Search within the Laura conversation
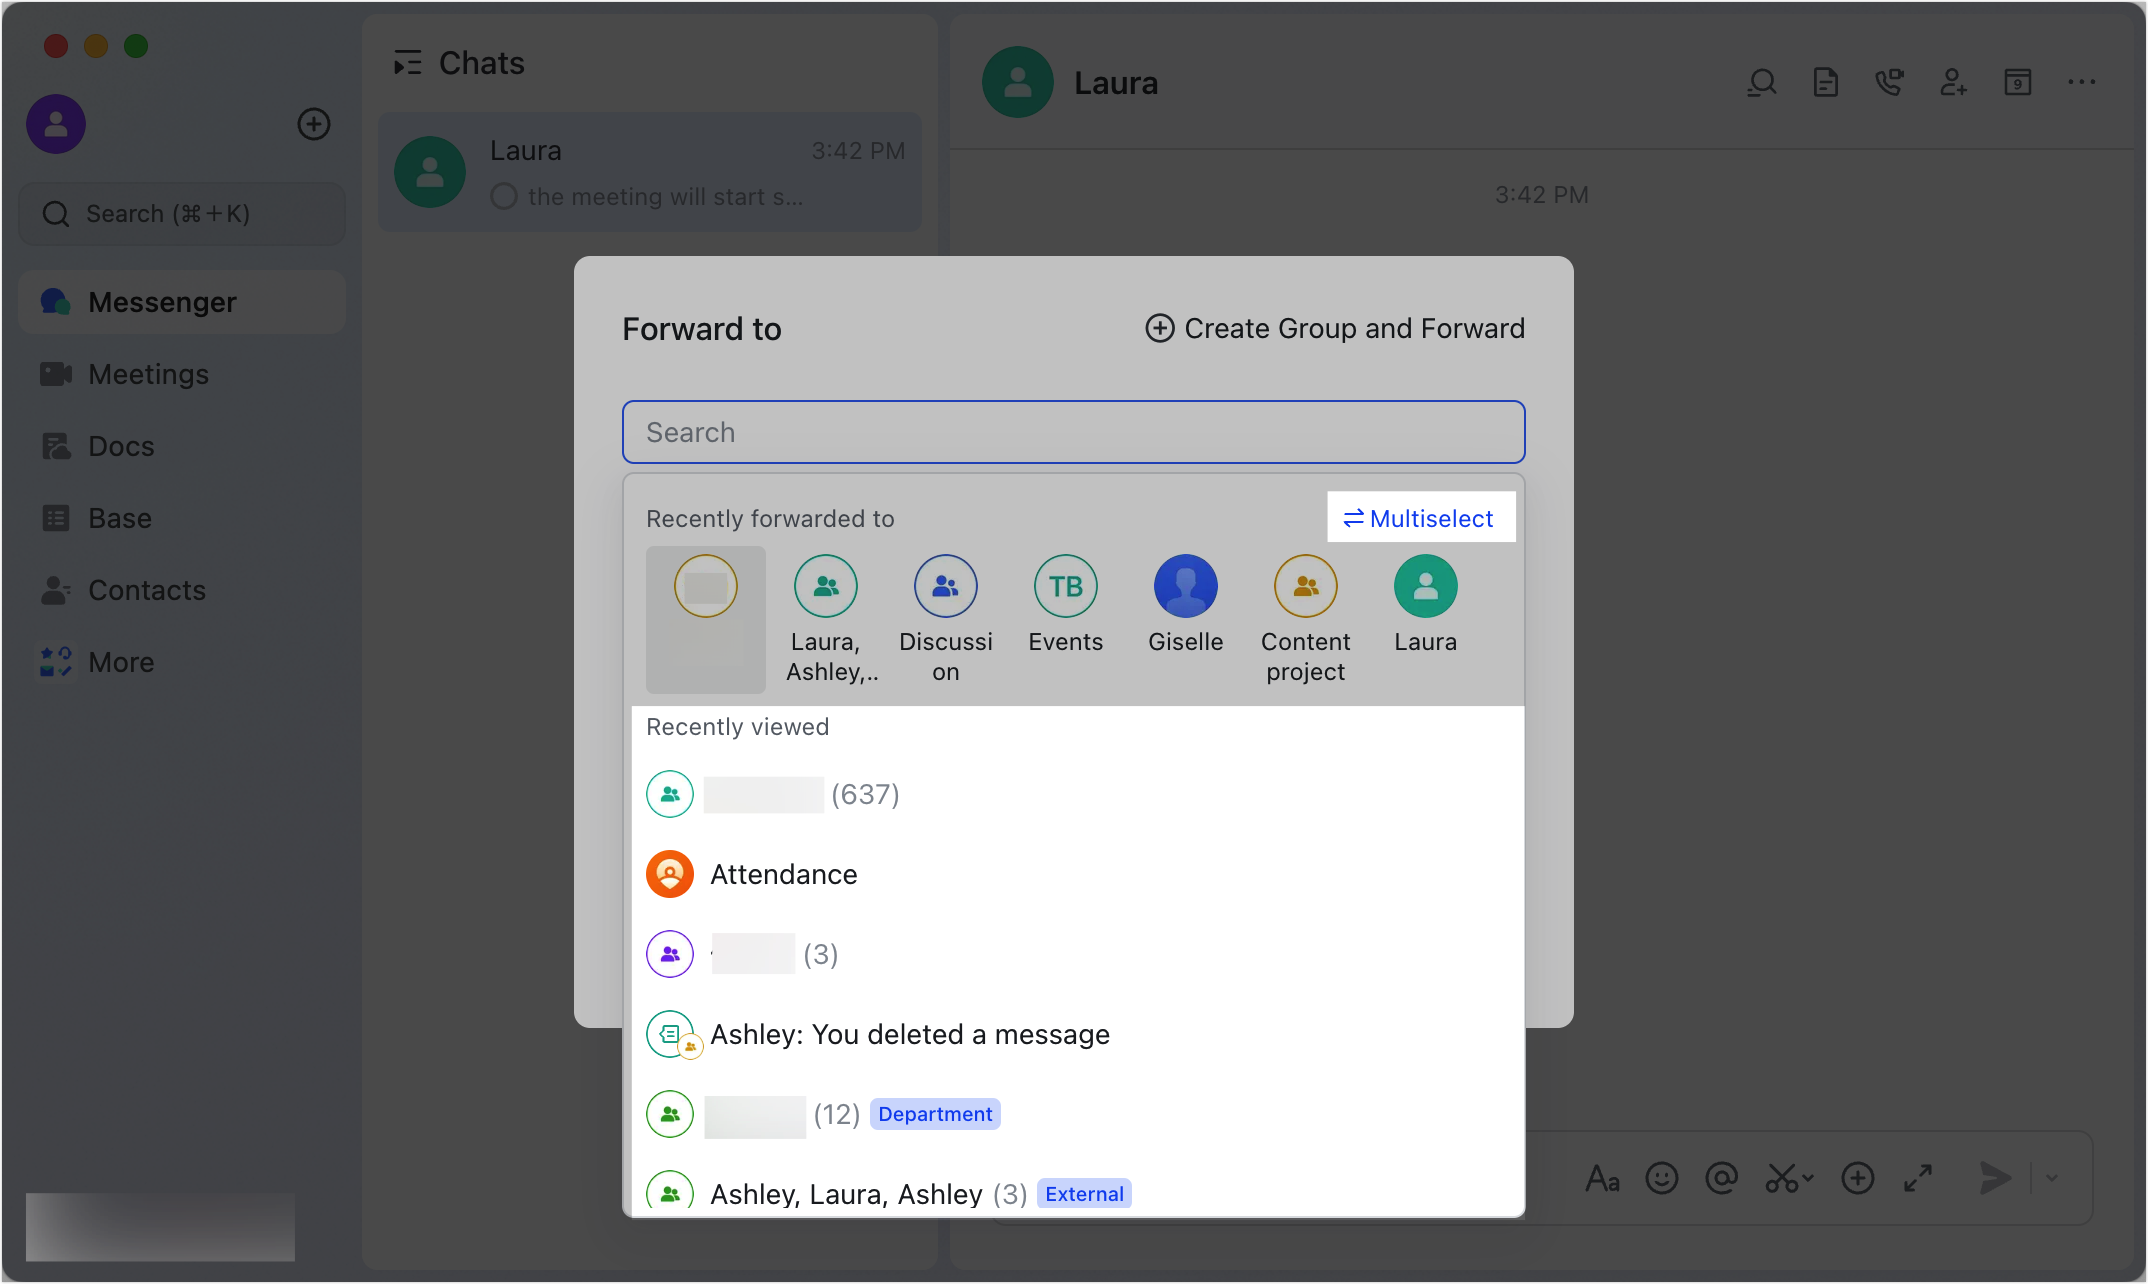The height and width of the screenshot is (1284, 2148). [x=1761, y=83]
